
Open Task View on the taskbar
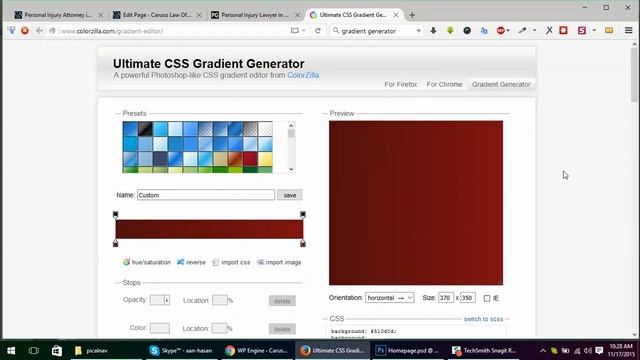pos(34,350)
